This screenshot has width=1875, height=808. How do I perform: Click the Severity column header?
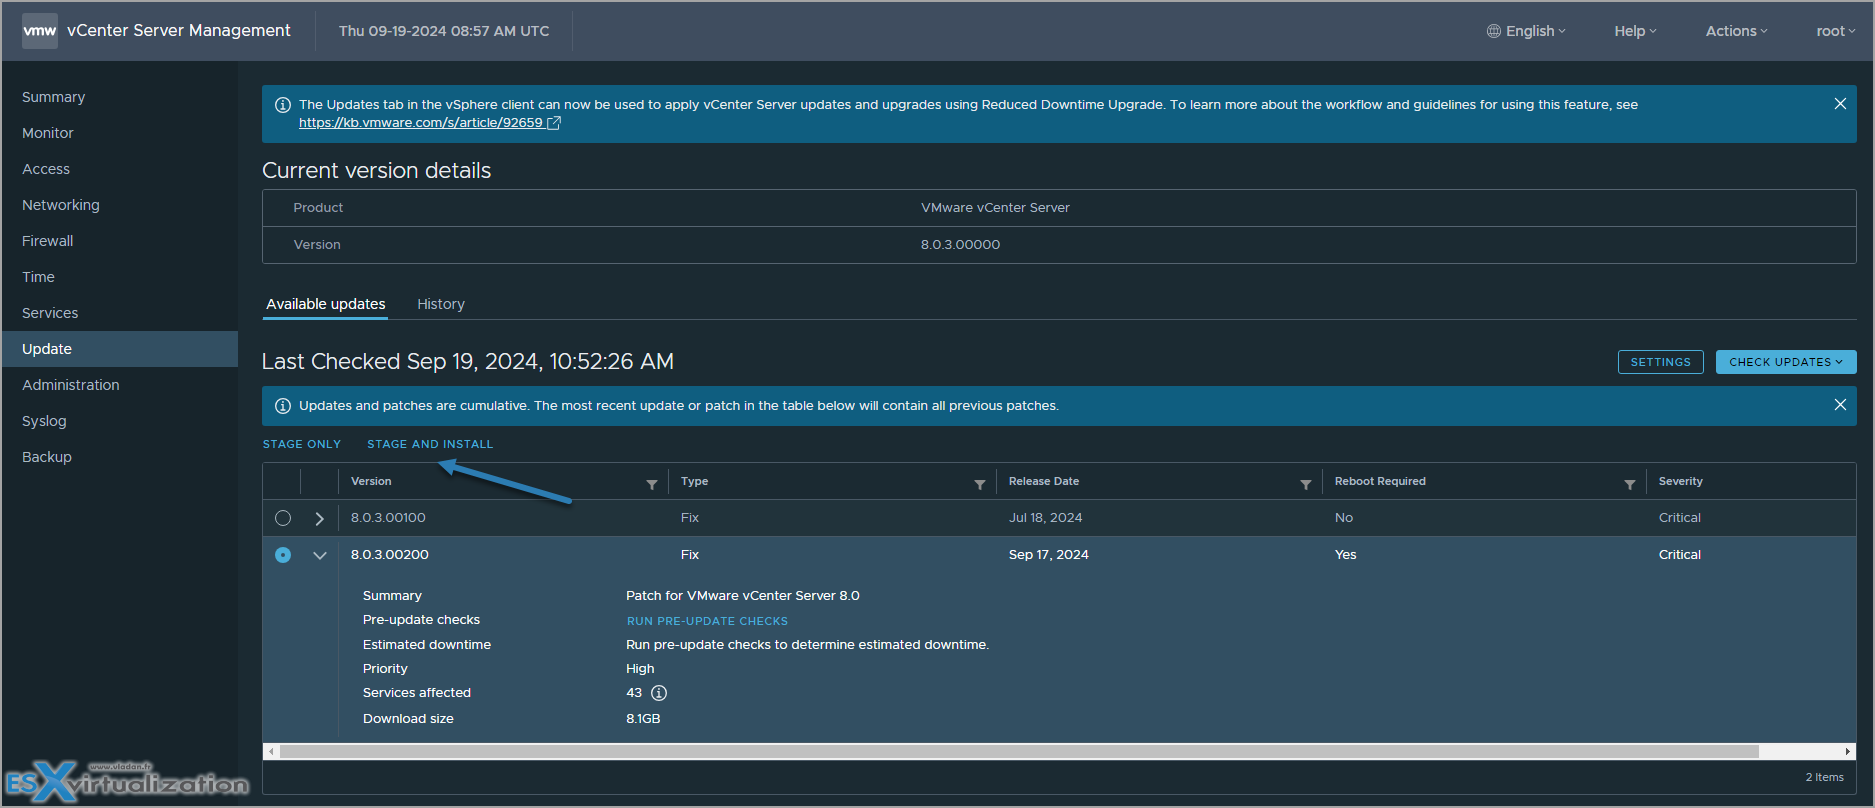tap(1680, 481)
